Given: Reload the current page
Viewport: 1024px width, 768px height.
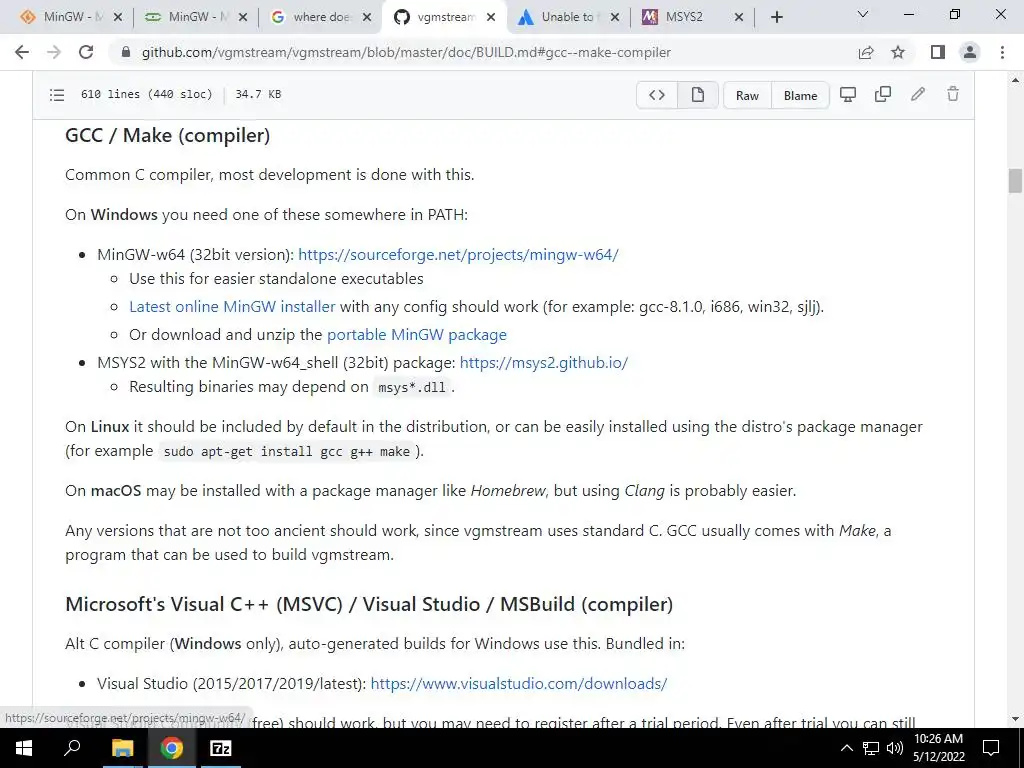Looking at the screenshot, I should pos(86,52).
